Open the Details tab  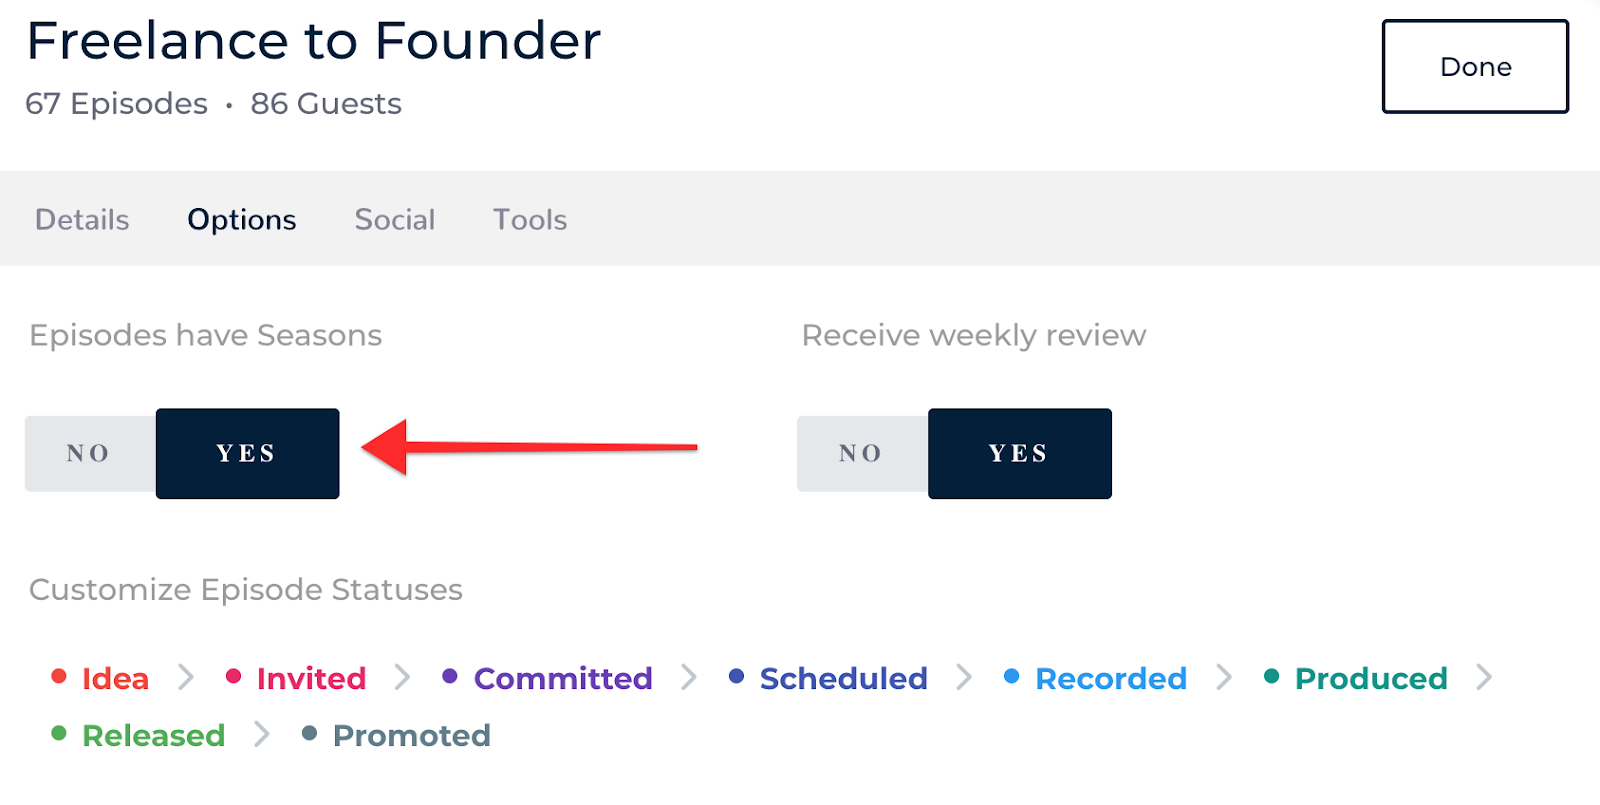click(82, 220)
